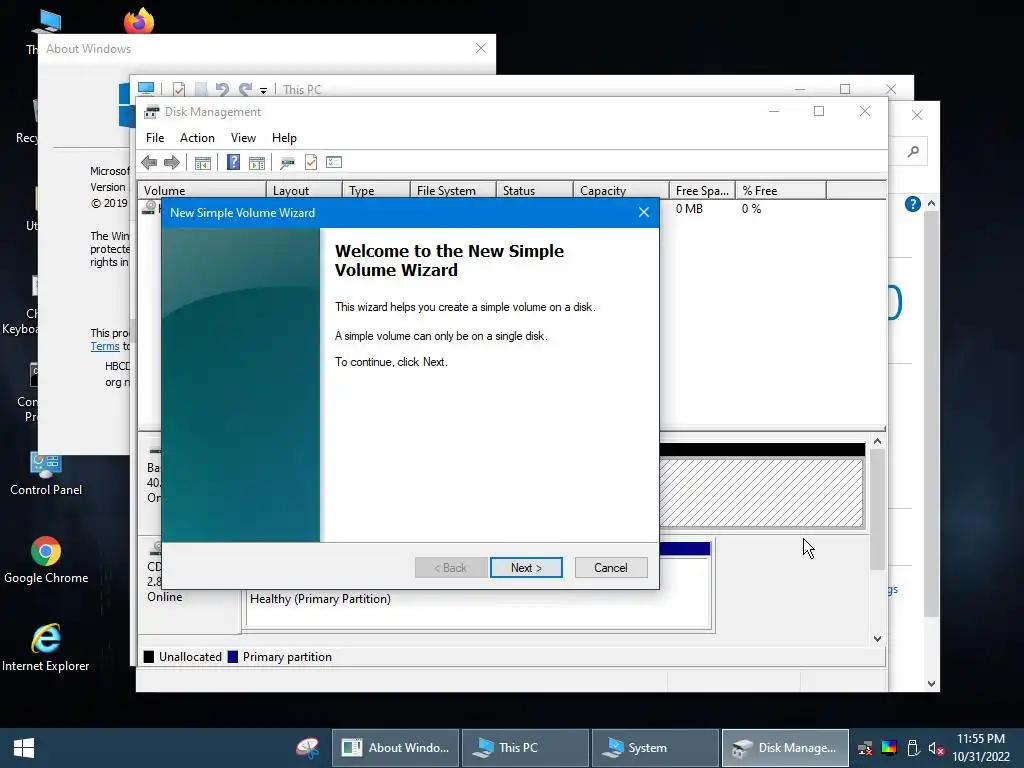Screen dimensions: 1024x768
Task: Sort by the Free Spa... column header
Action: tap(702, 190)
